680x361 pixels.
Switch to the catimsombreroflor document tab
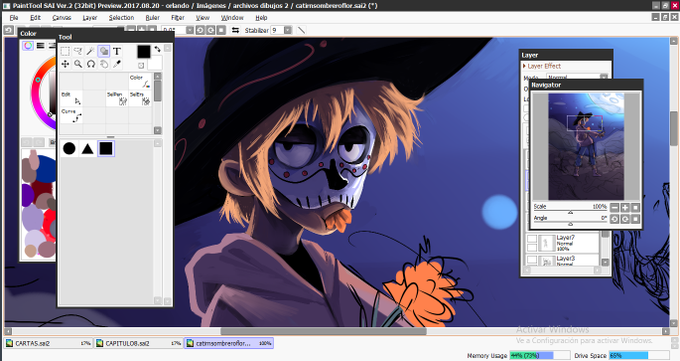click(x=229, y=343)
